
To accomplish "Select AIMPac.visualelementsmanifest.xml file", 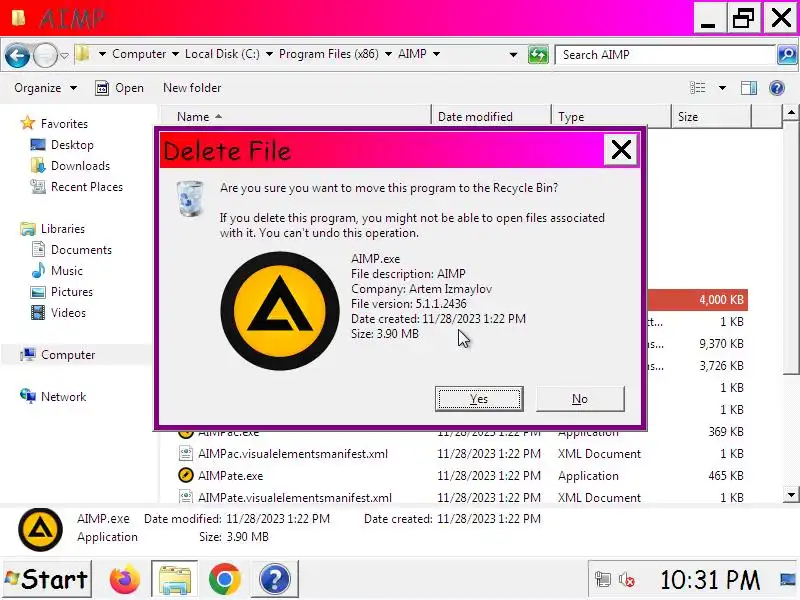I will point(292,454).
